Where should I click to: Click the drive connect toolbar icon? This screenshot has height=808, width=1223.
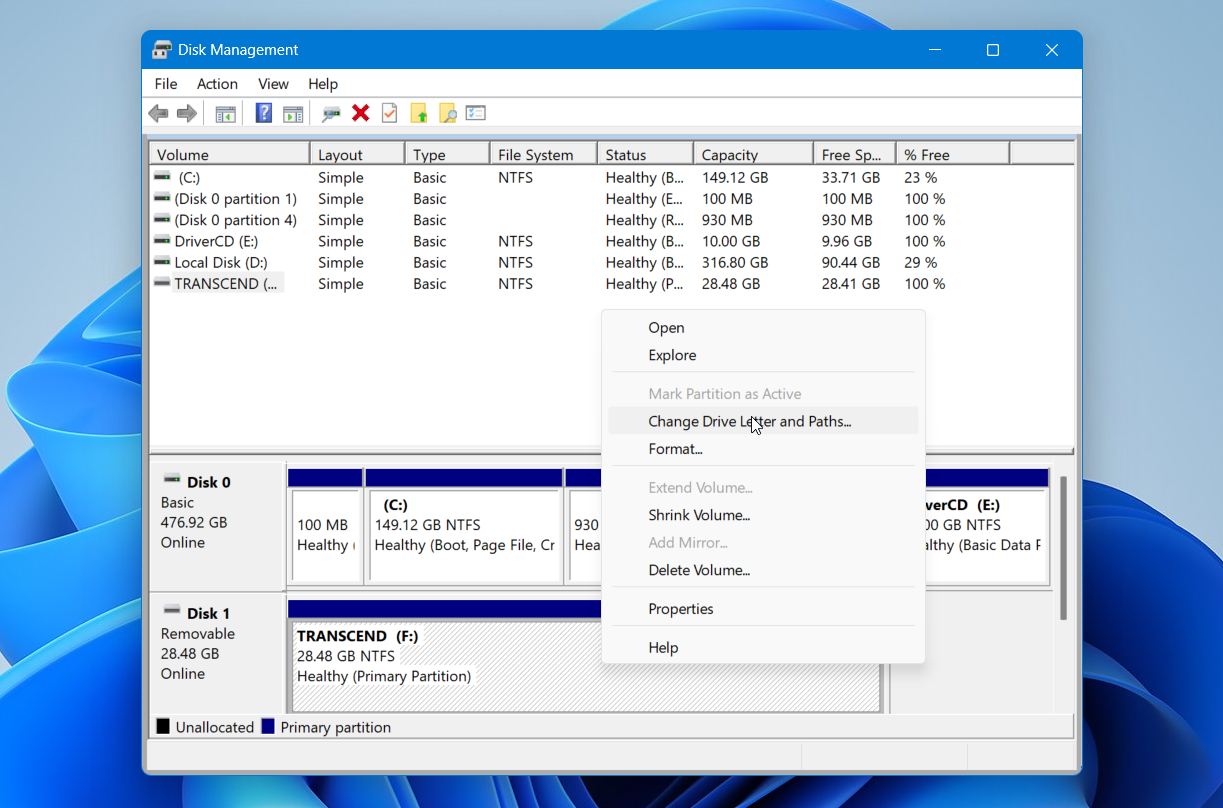(x=331, y=113)
